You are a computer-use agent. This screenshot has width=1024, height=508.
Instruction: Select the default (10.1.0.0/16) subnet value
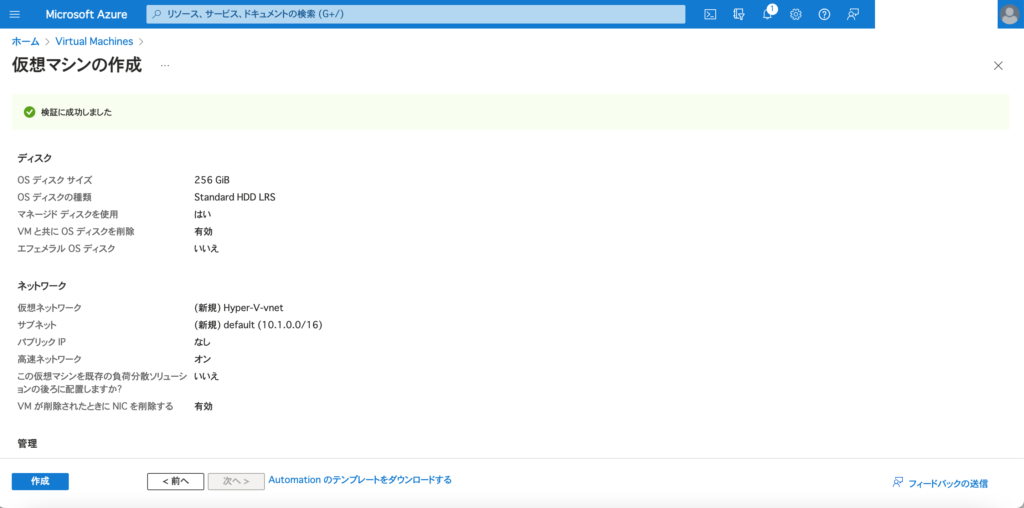[258, 325]
